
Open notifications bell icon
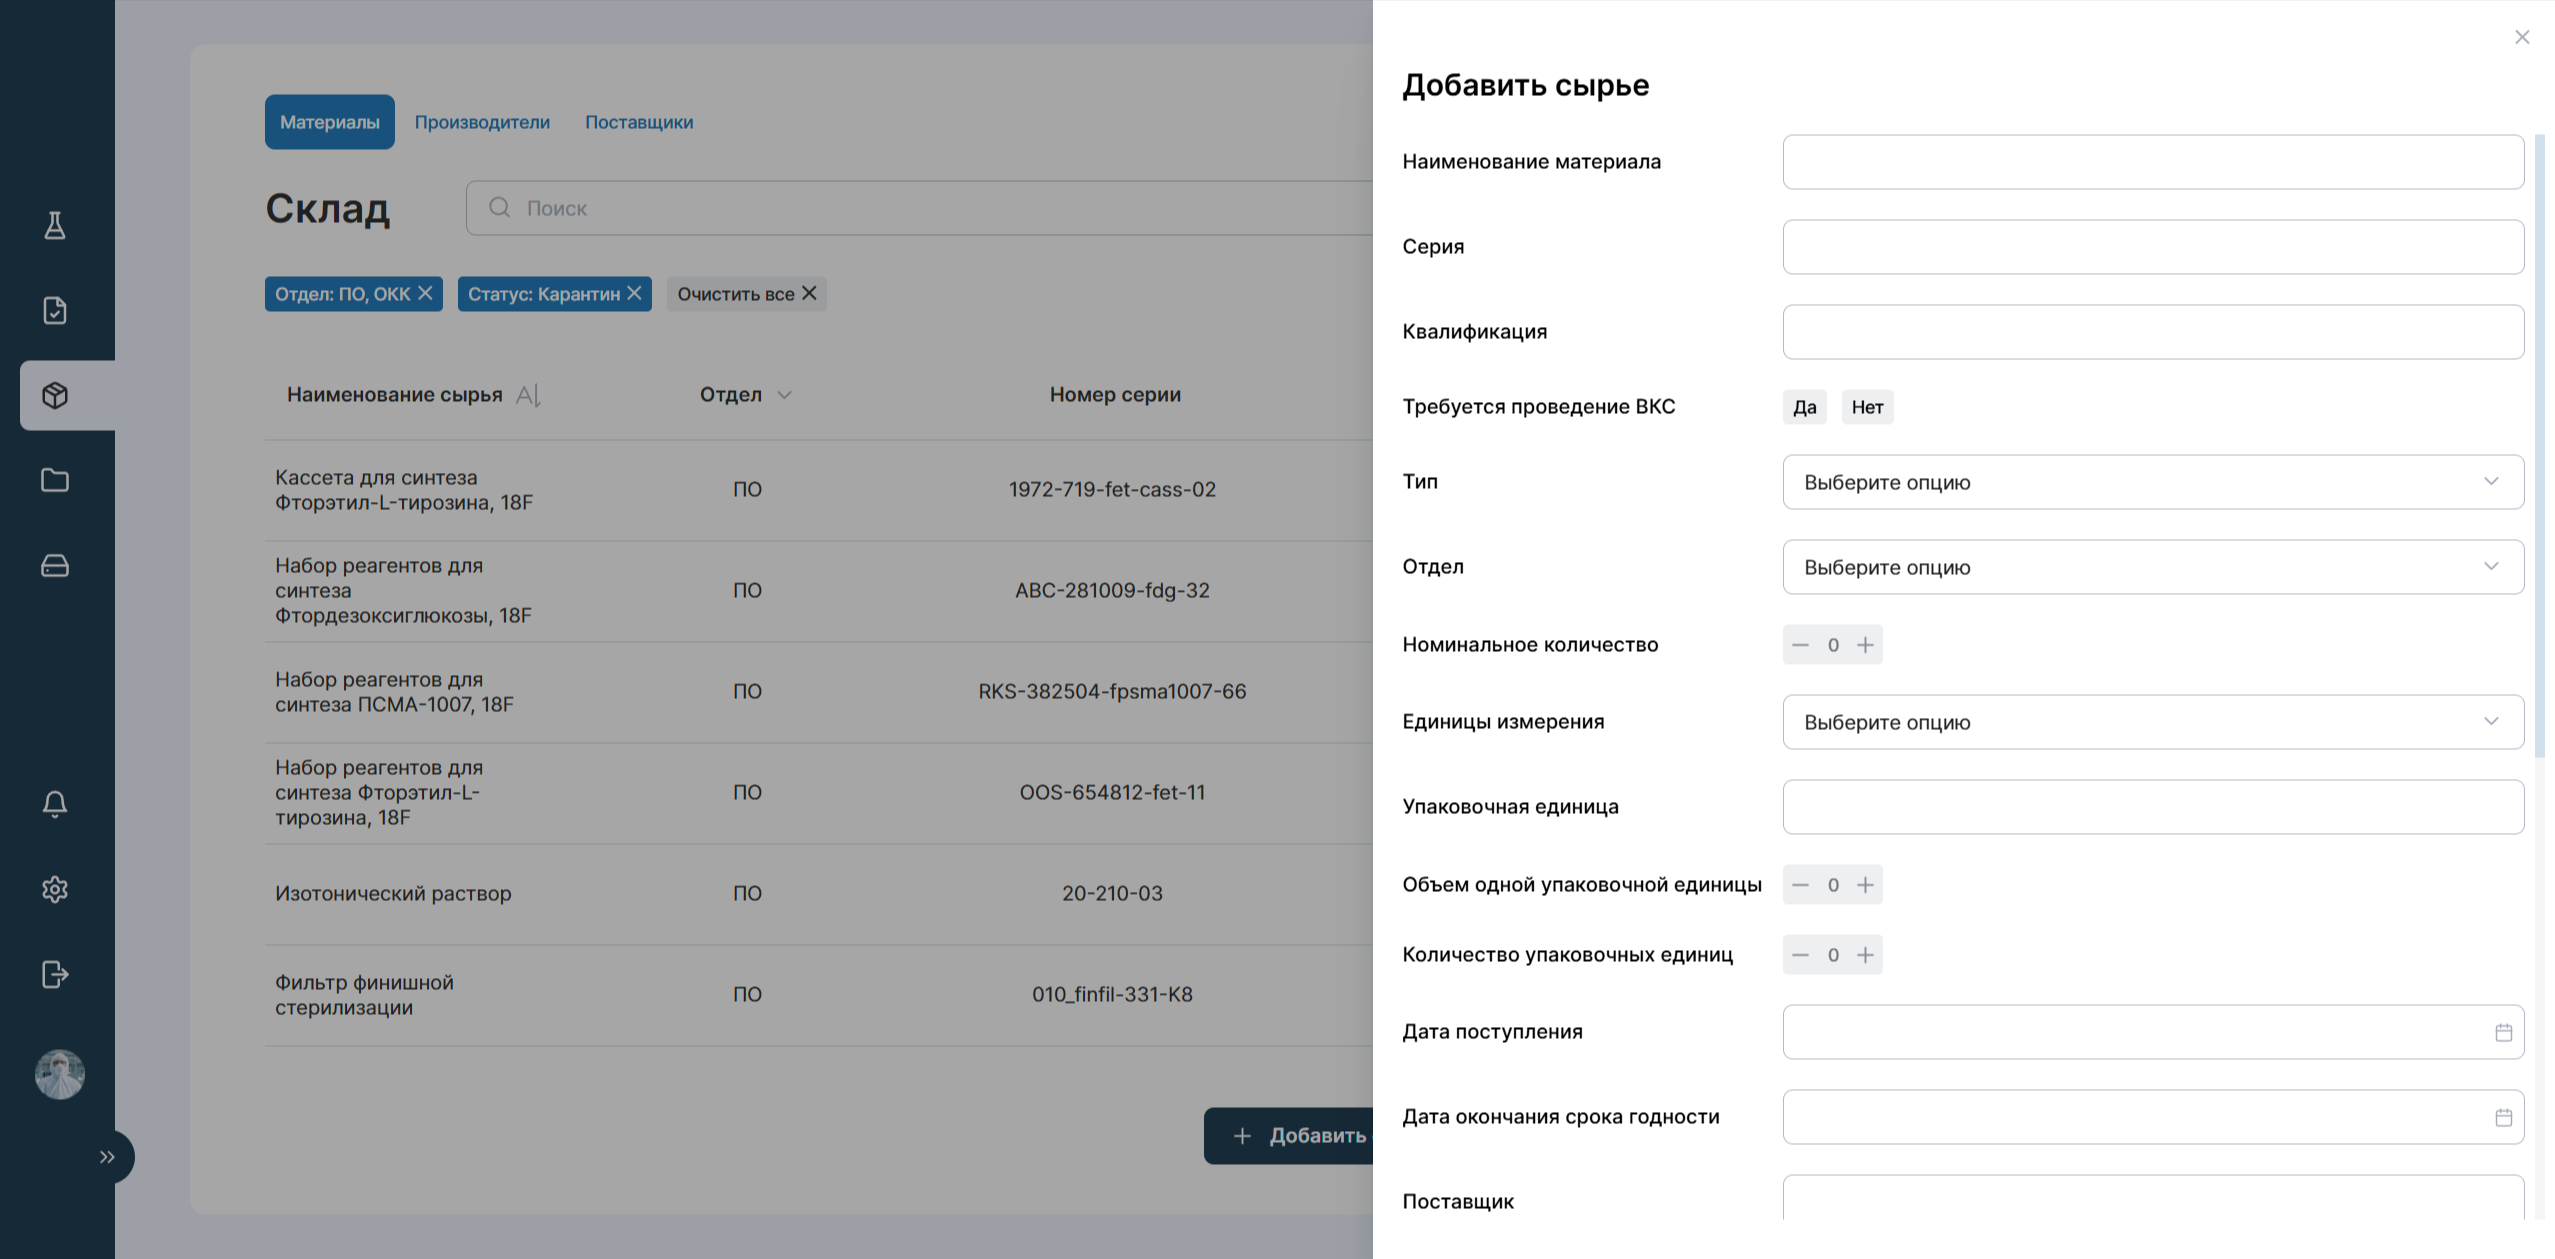55,804
